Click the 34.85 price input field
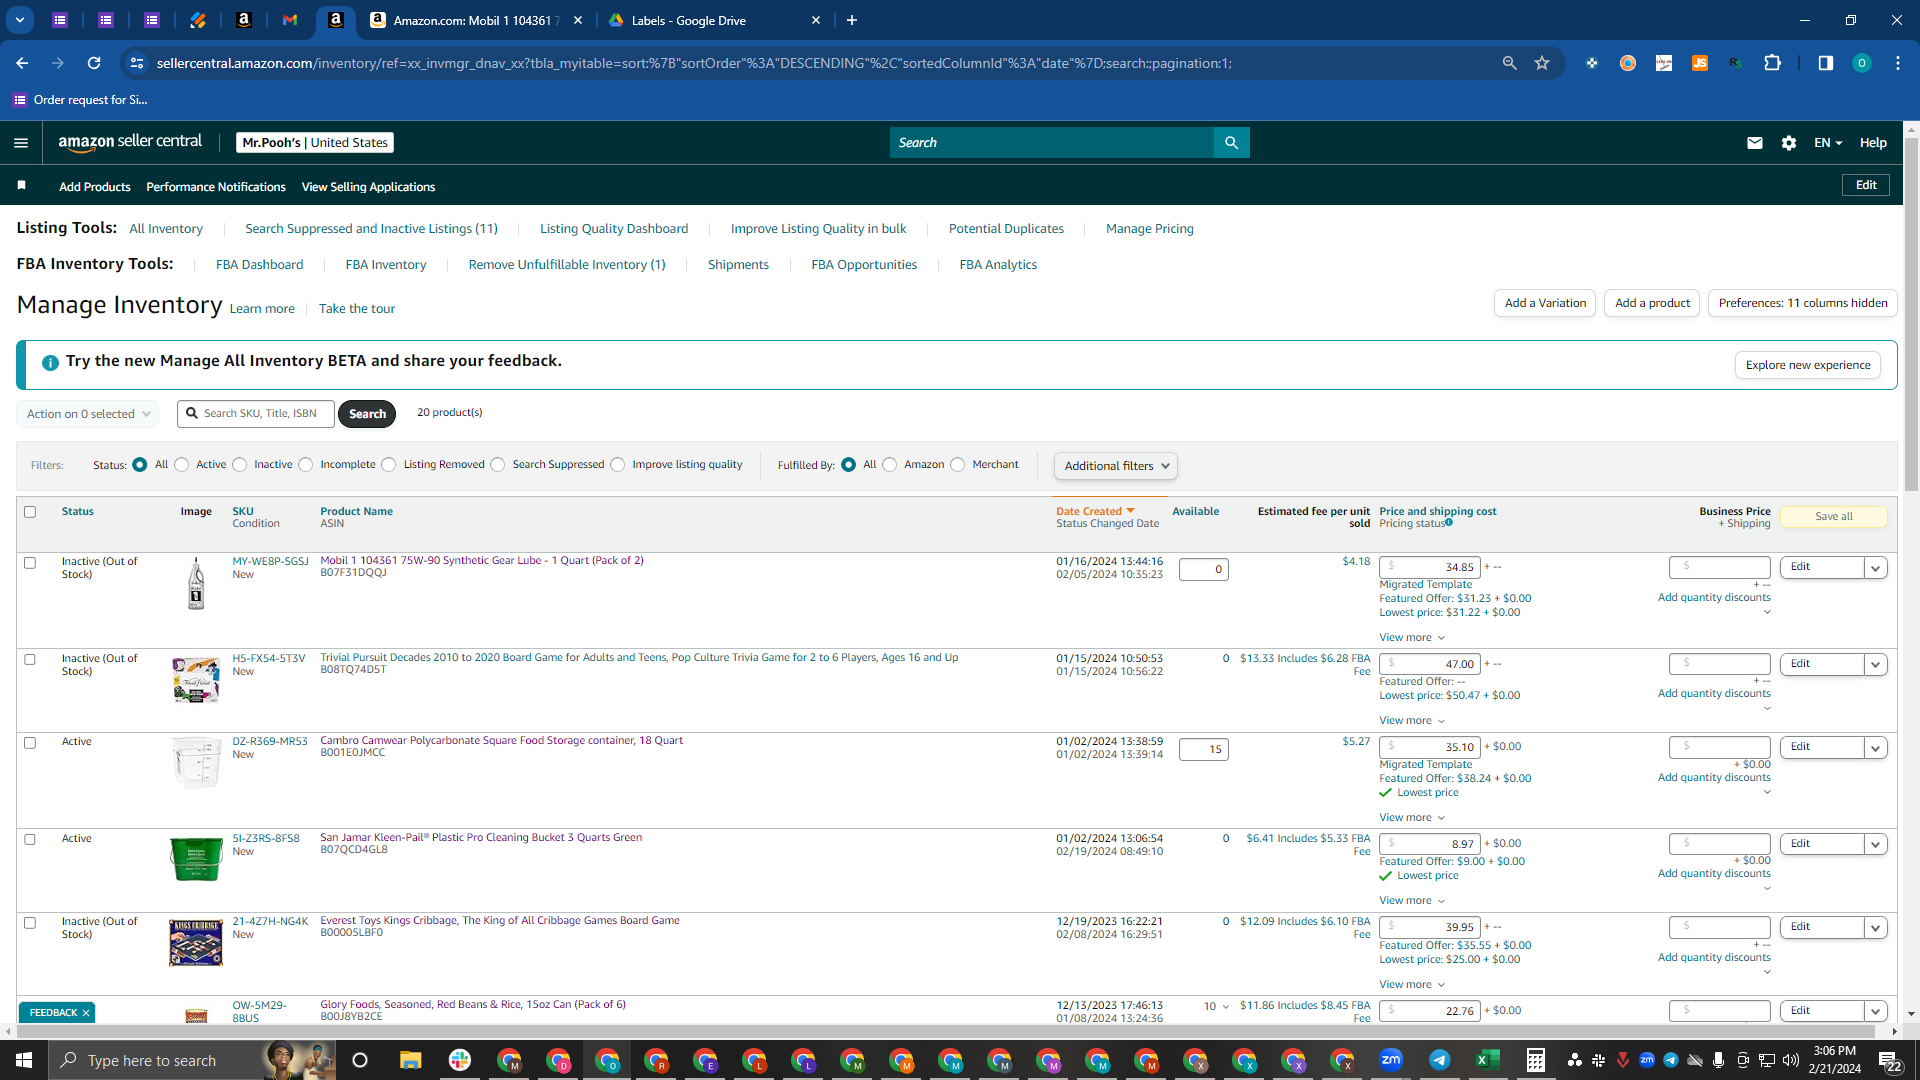 tap(1430, 568)
